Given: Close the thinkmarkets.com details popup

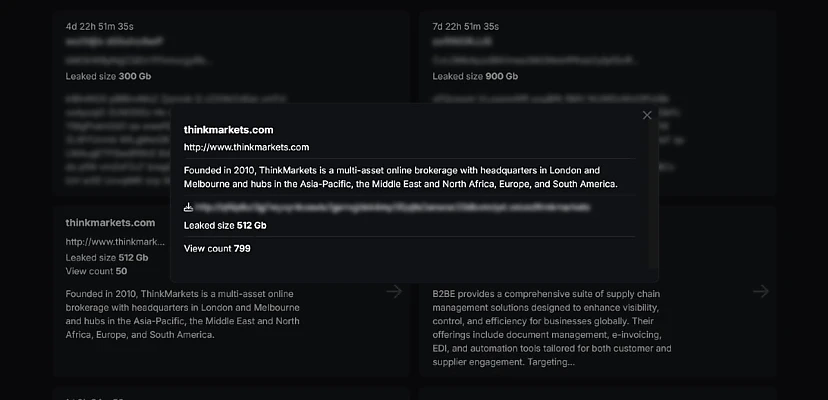Looking at the screenshot, I should click(x=647, y=115).
